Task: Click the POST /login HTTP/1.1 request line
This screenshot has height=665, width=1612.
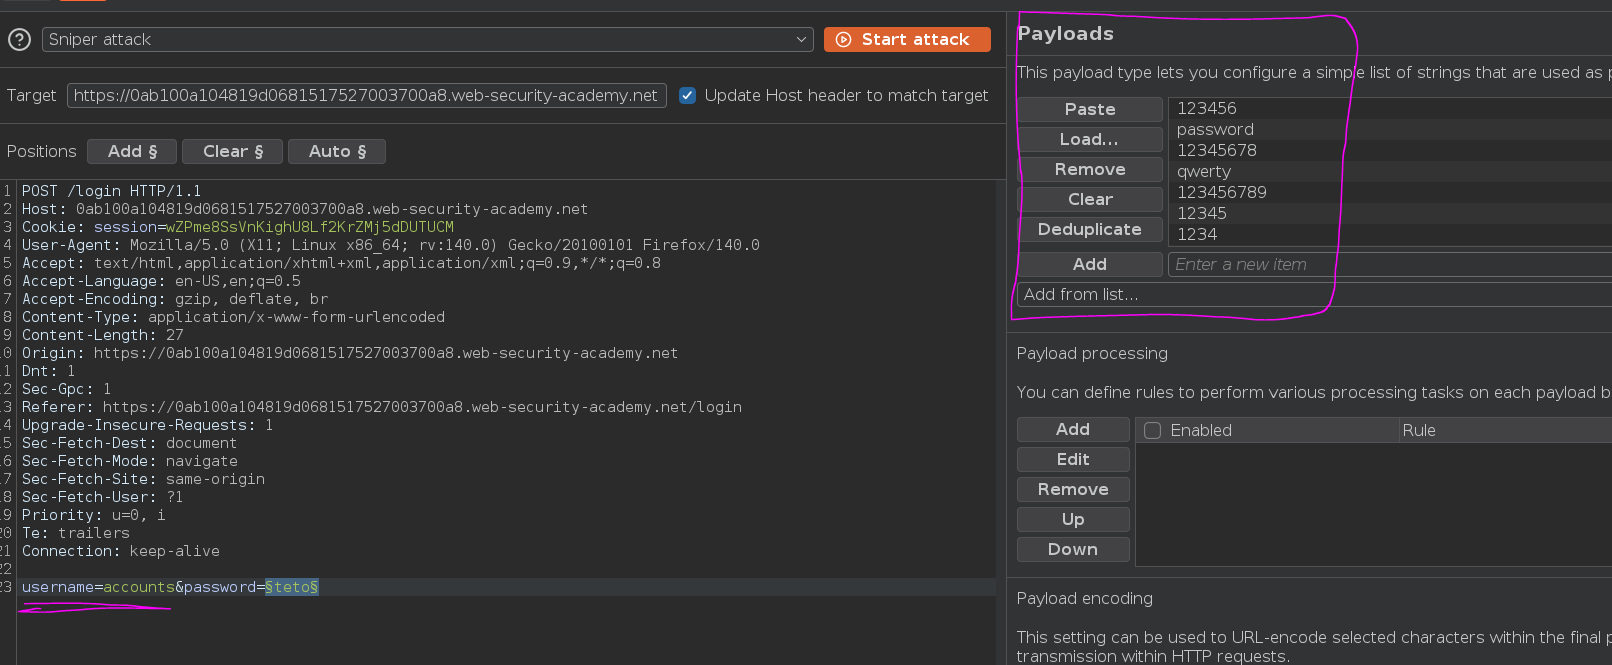Action: tap(111, 191)
